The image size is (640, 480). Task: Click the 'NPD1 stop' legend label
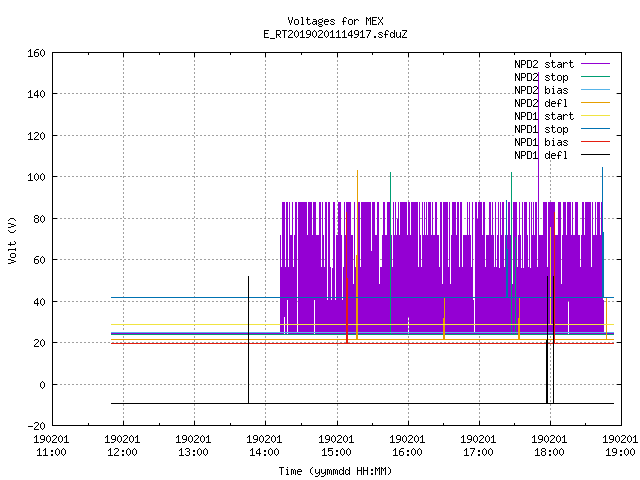click(x=541, y=129)
